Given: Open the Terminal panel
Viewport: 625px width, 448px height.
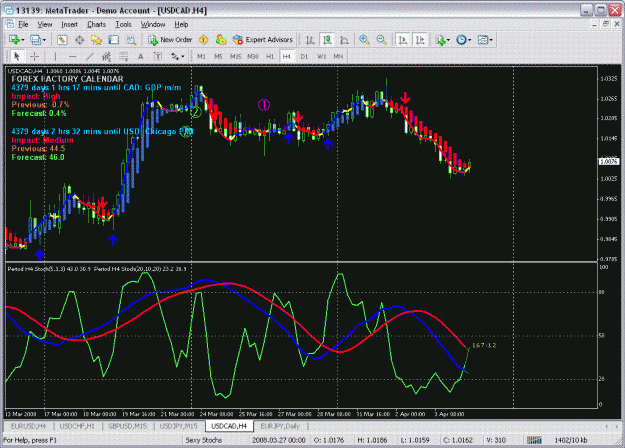Looking at the screenshot, I should [x=114, y=39].
